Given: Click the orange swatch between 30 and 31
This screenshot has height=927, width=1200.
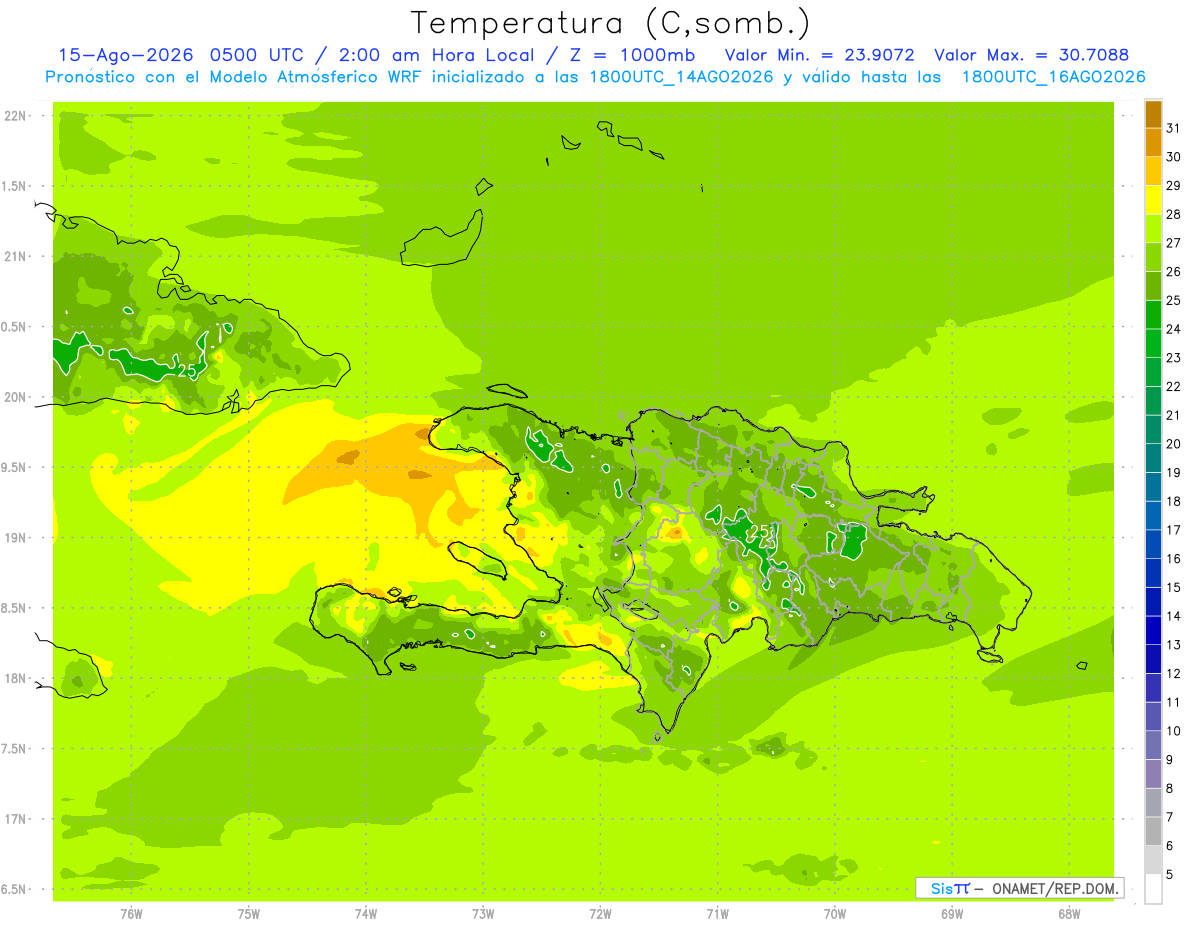Looking at the screenshot, I should coord(1153,143).
